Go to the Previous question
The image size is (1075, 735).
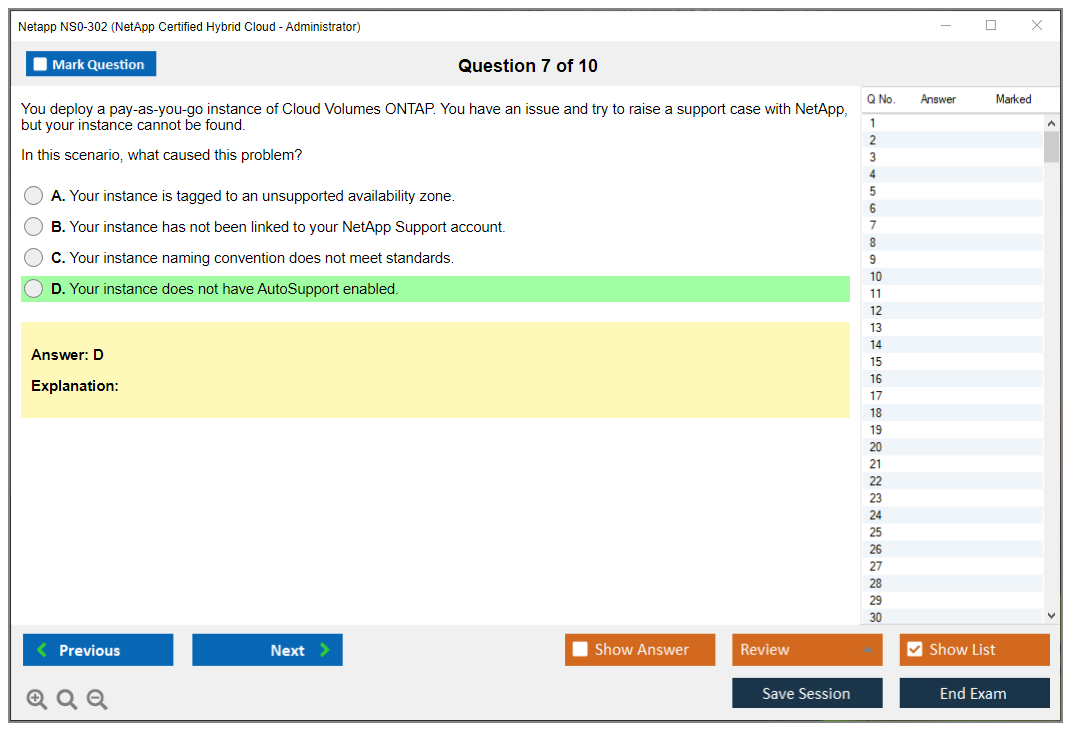coord(98,650)
